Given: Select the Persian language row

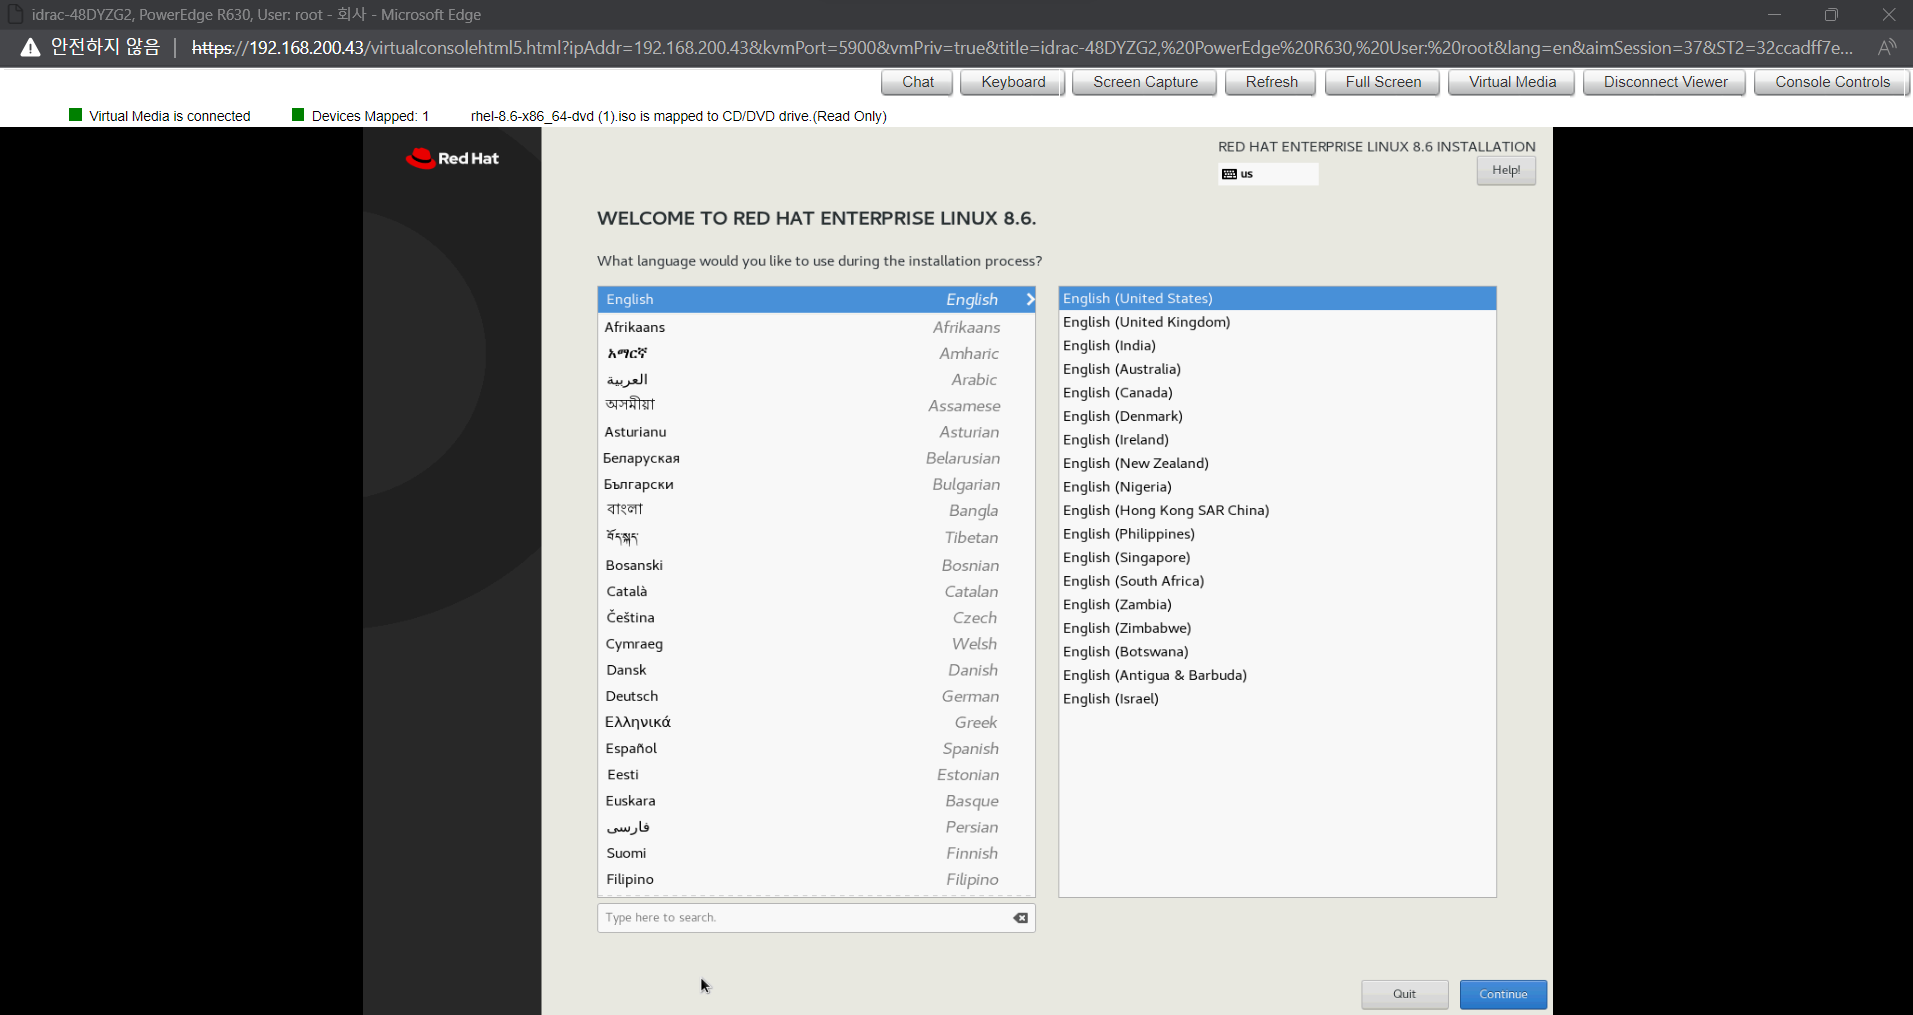Looking at the screenshot, I should [816, 827].
